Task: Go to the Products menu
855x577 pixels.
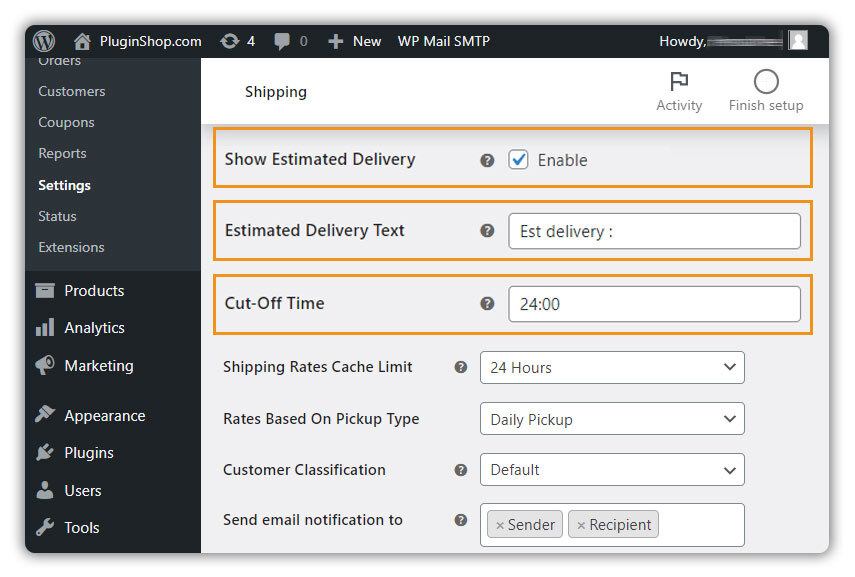Action: [x=94, y=291]
